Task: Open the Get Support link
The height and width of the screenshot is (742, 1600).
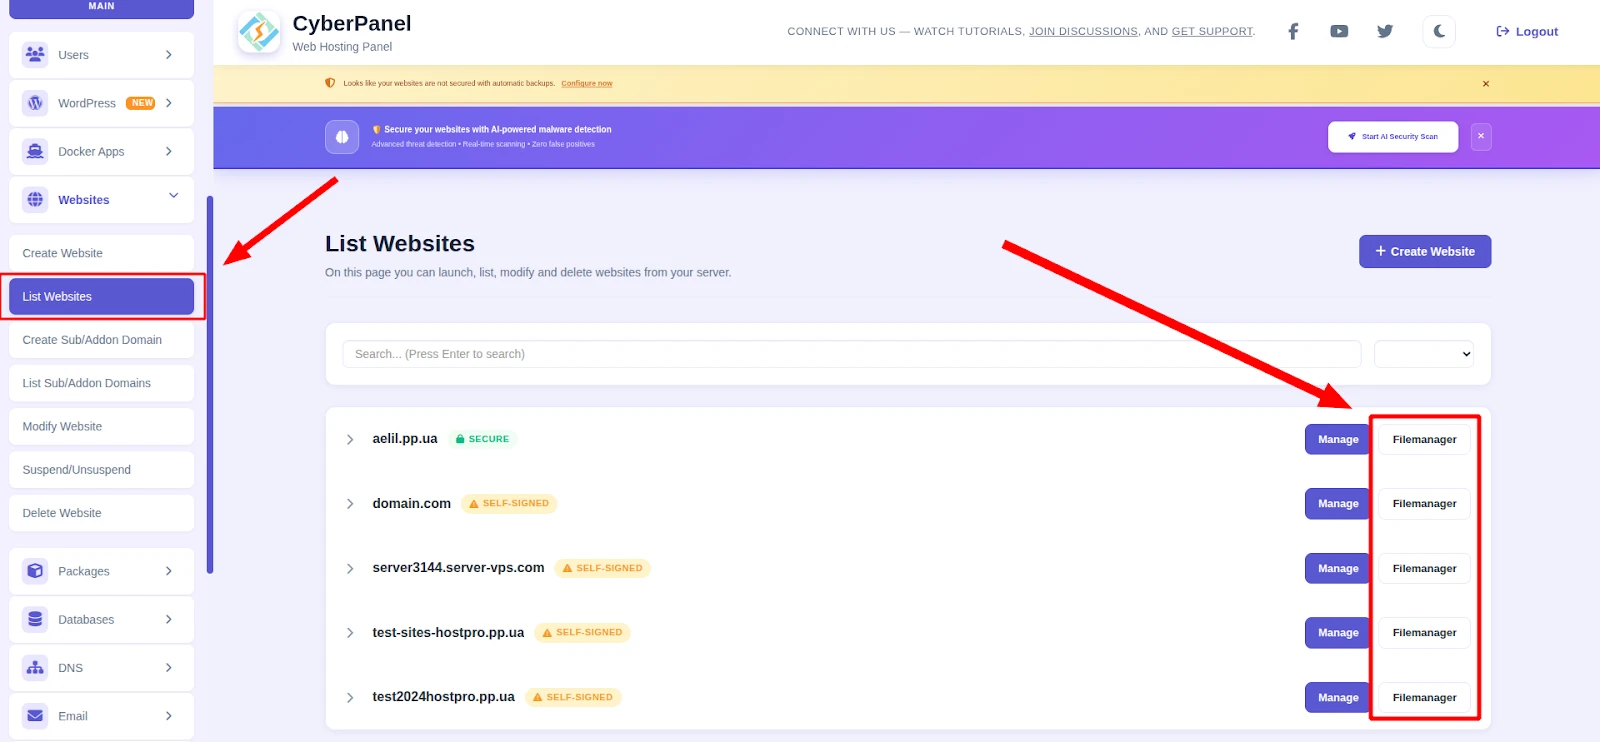Action: tap(1212, 32)
